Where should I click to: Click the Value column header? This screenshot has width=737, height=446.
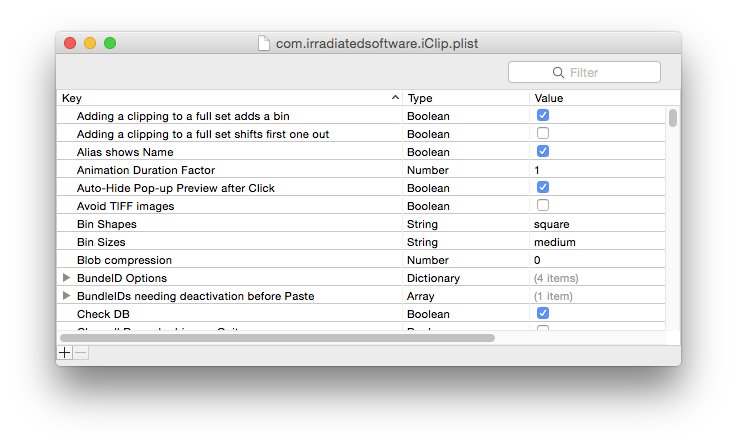[605, 98]
